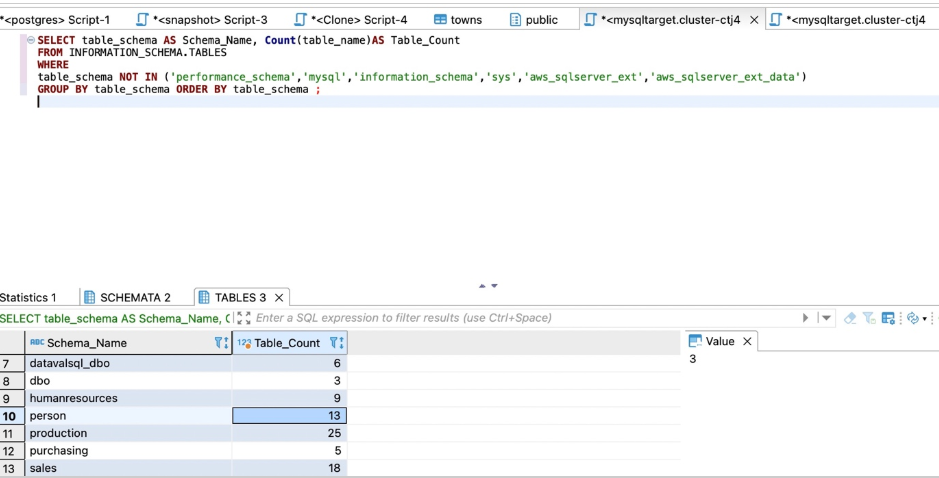Click the GROUP BY line in SQL editor

click(179, 89)
